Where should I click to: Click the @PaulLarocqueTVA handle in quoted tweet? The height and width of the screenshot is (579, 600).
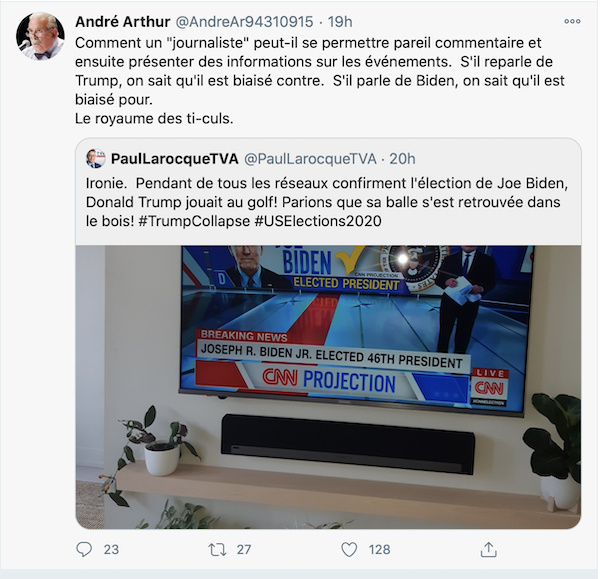310,158
